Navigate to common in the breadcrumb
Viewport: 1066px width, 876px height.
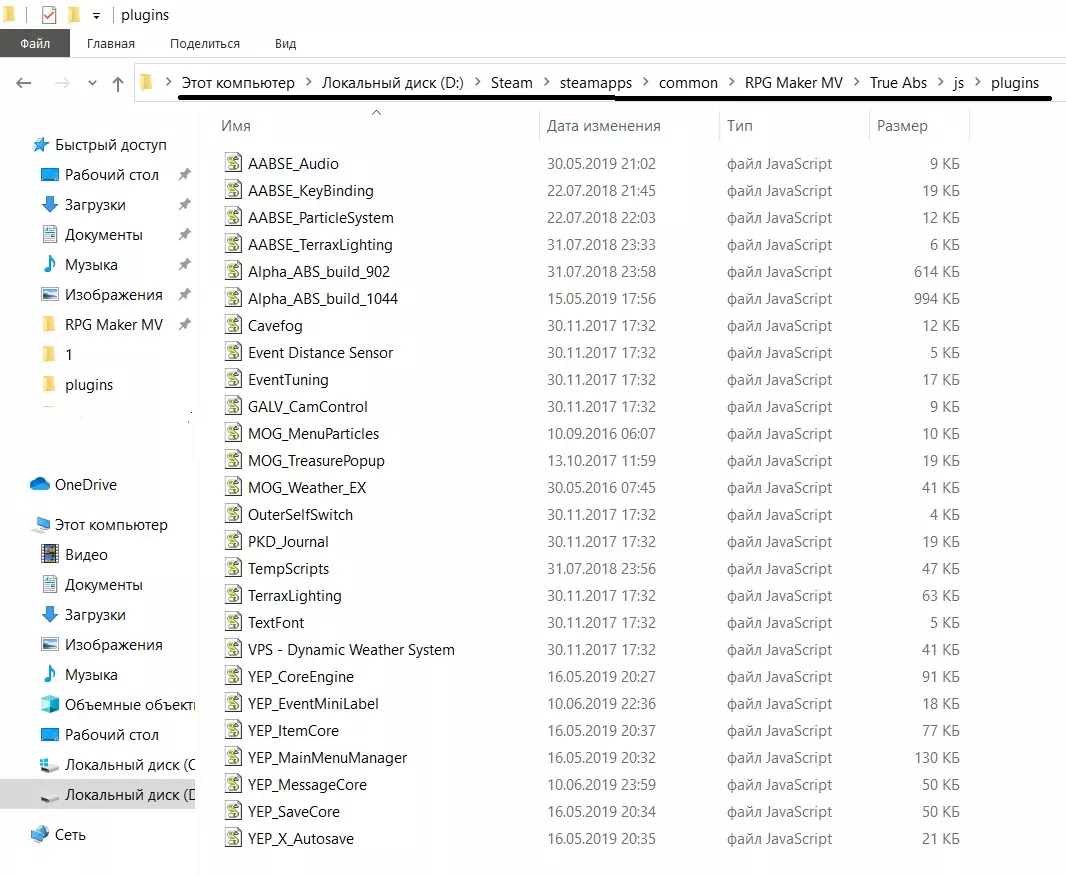point(688,83)
